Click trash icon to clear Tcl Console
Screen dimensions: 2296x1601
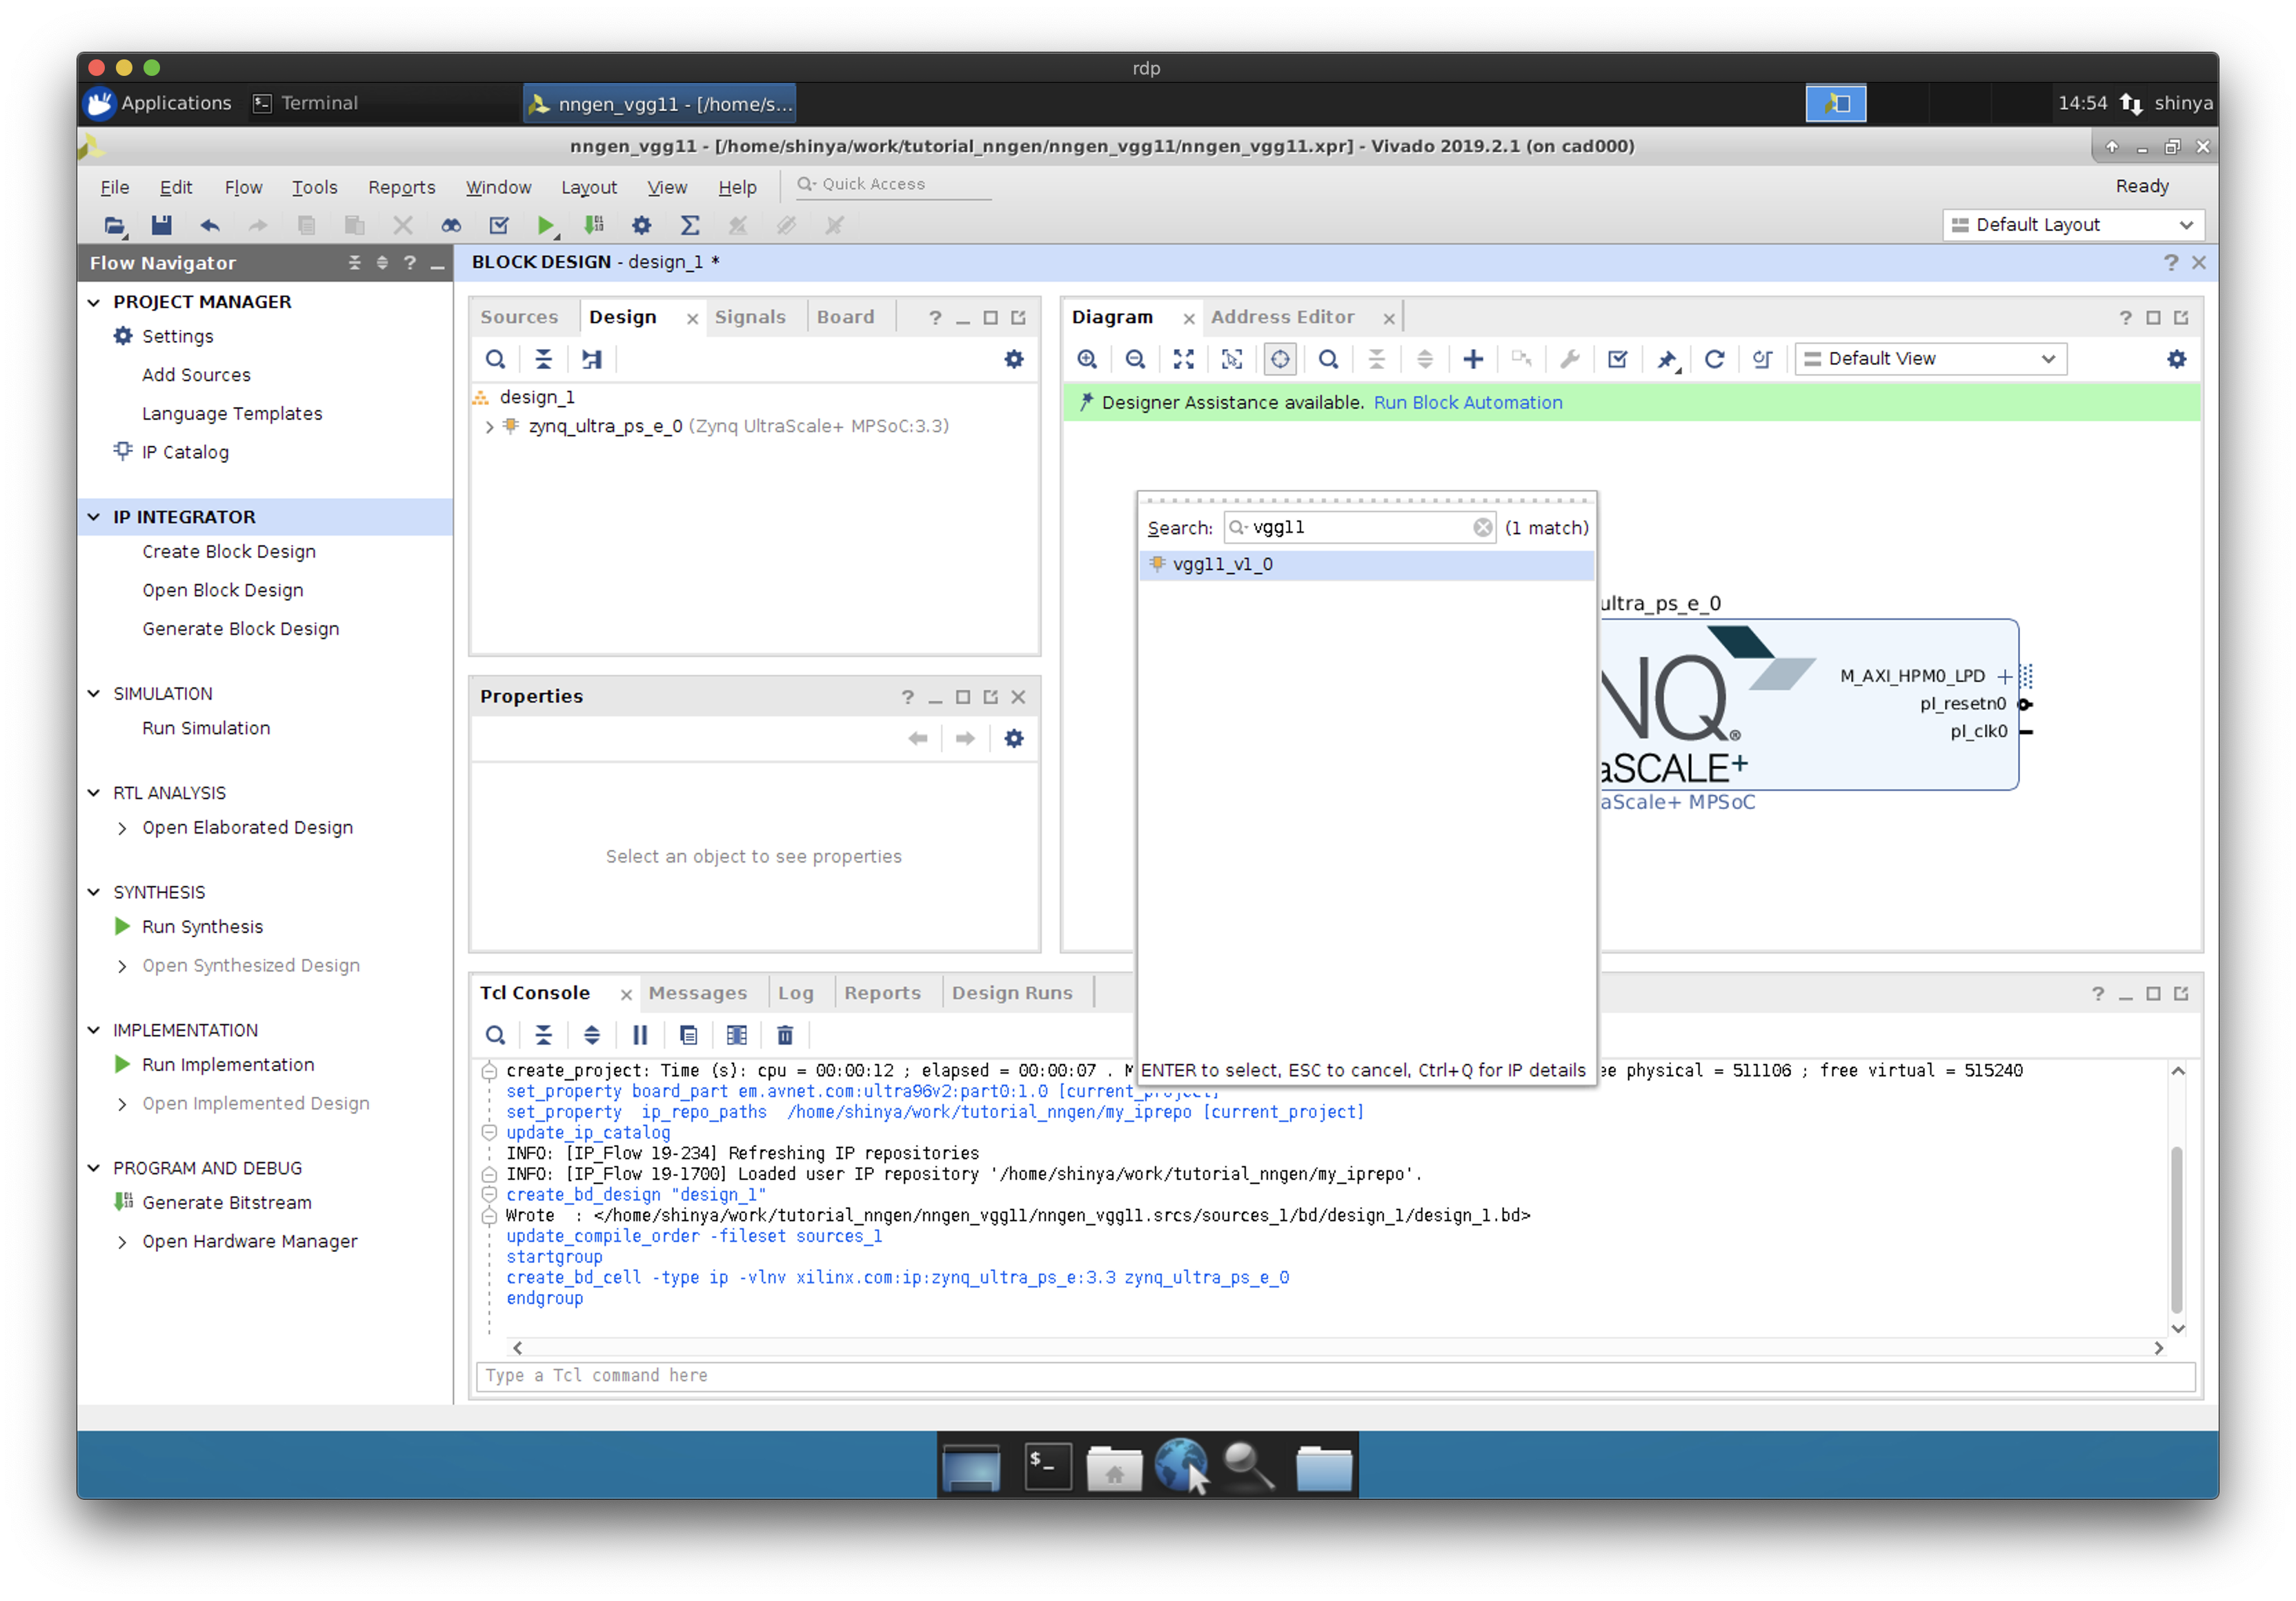tap(785, 1035)
